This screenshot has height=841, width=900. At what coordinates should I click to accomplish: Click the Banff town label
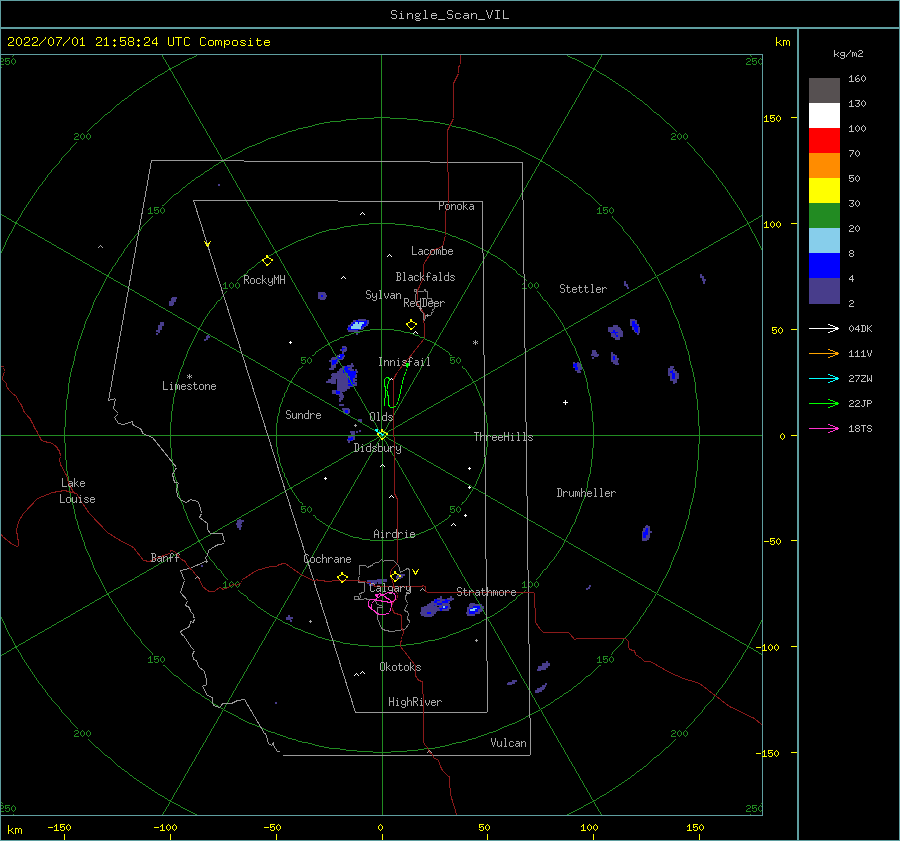tap(165, 557)
